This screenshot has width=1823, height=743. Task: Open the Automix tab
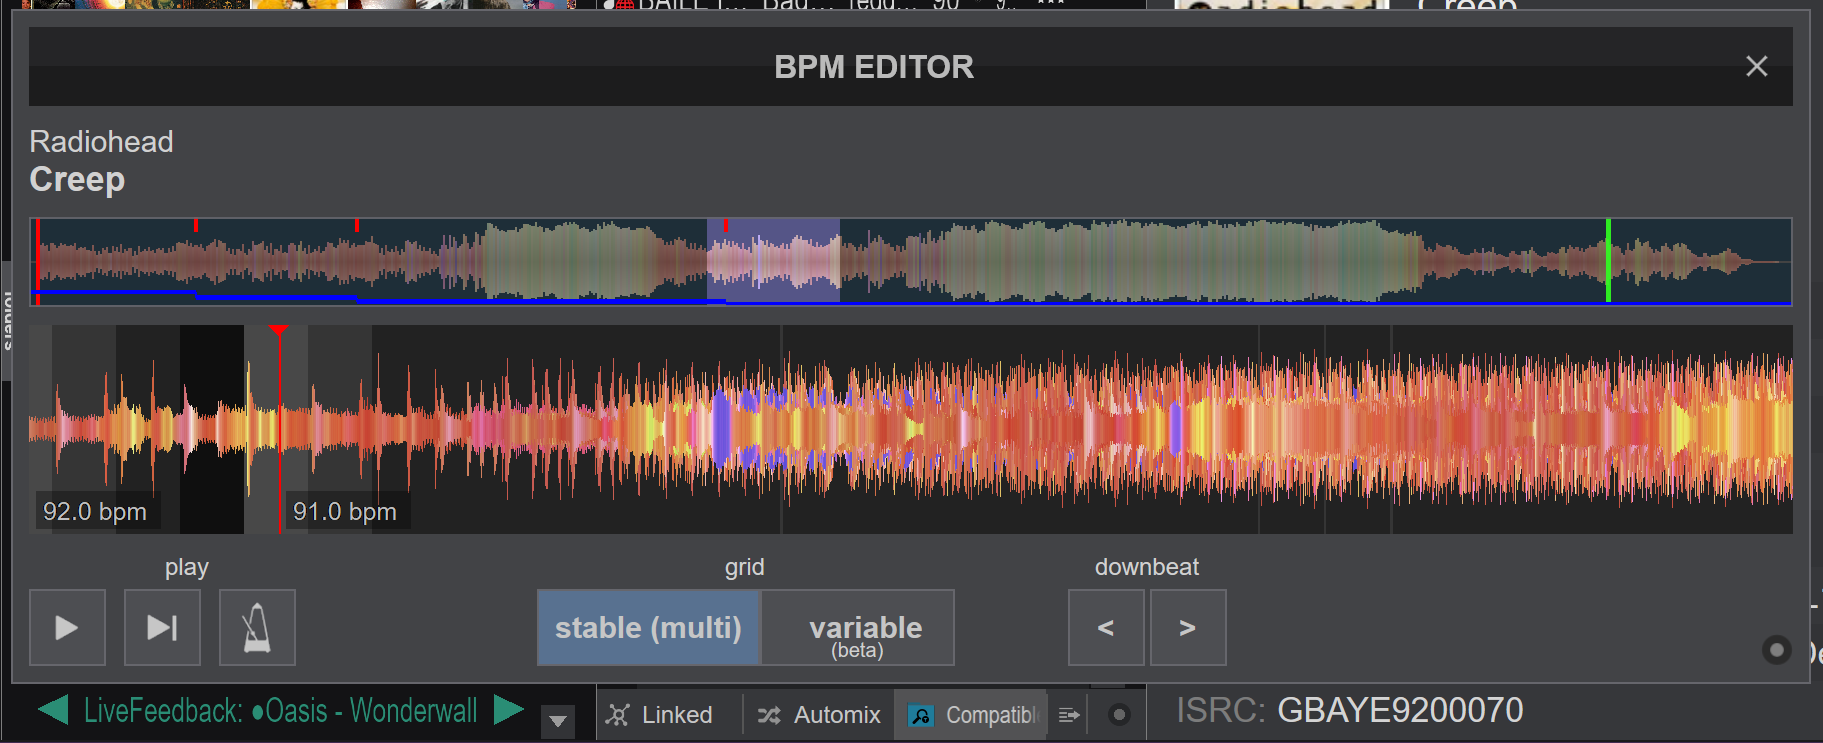point(819,715)
